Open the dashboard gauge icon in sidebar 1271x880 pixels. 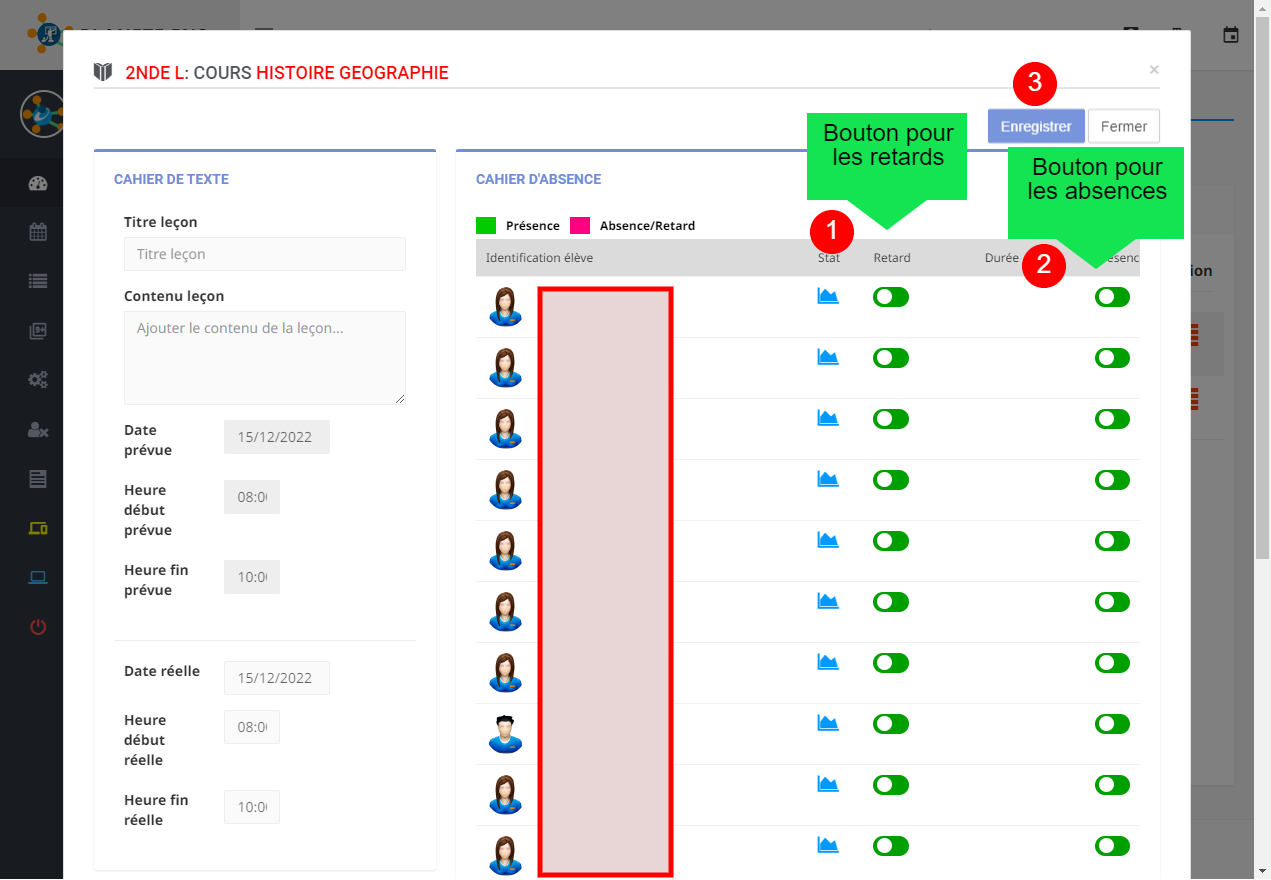coord(38,183)
